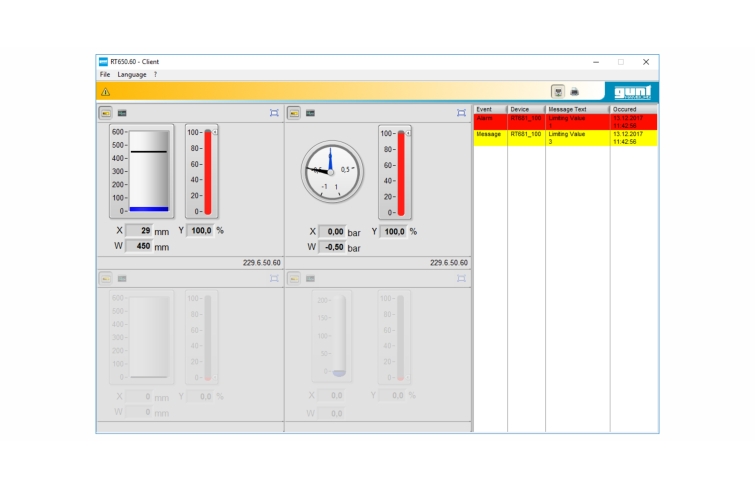Image resolution: width=755 pixels, height=488 pixels.
Task: Open the Language menu
Action: click(x=131, y=75)
